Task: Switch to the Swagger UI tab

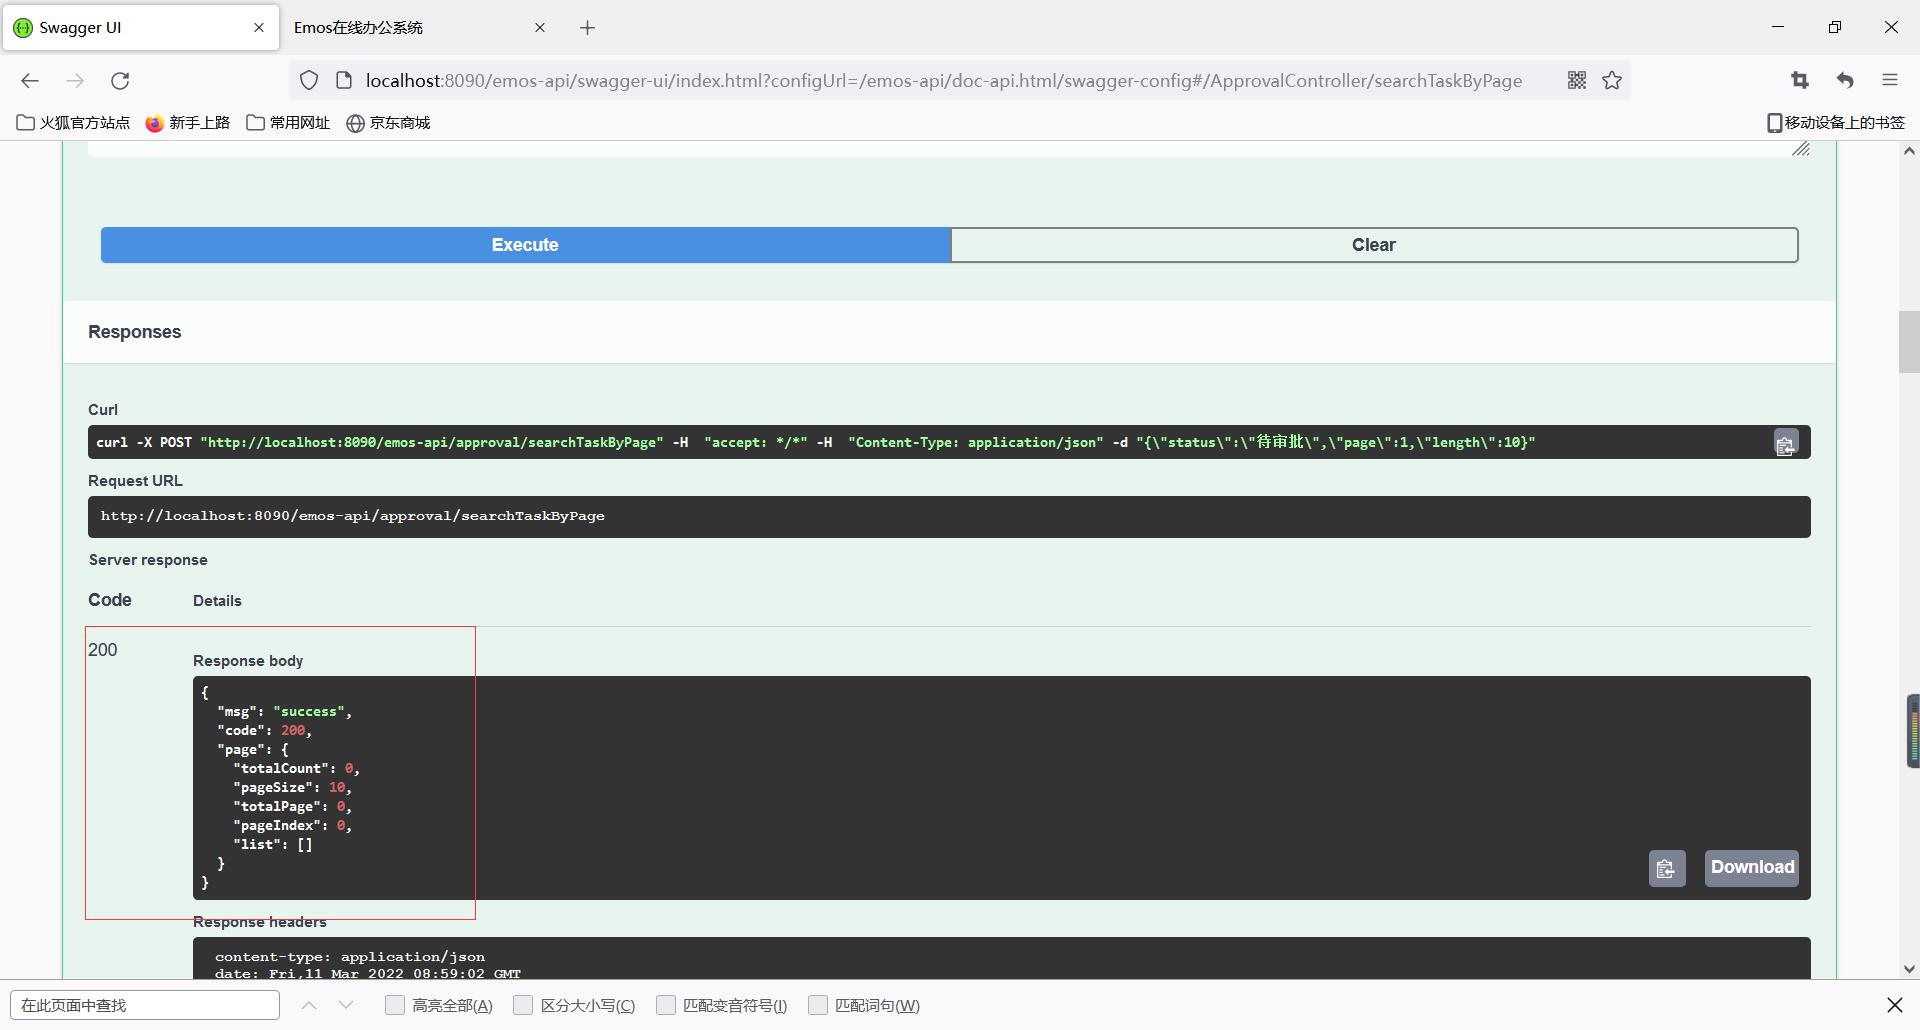Action: click(x=140, y=27)
